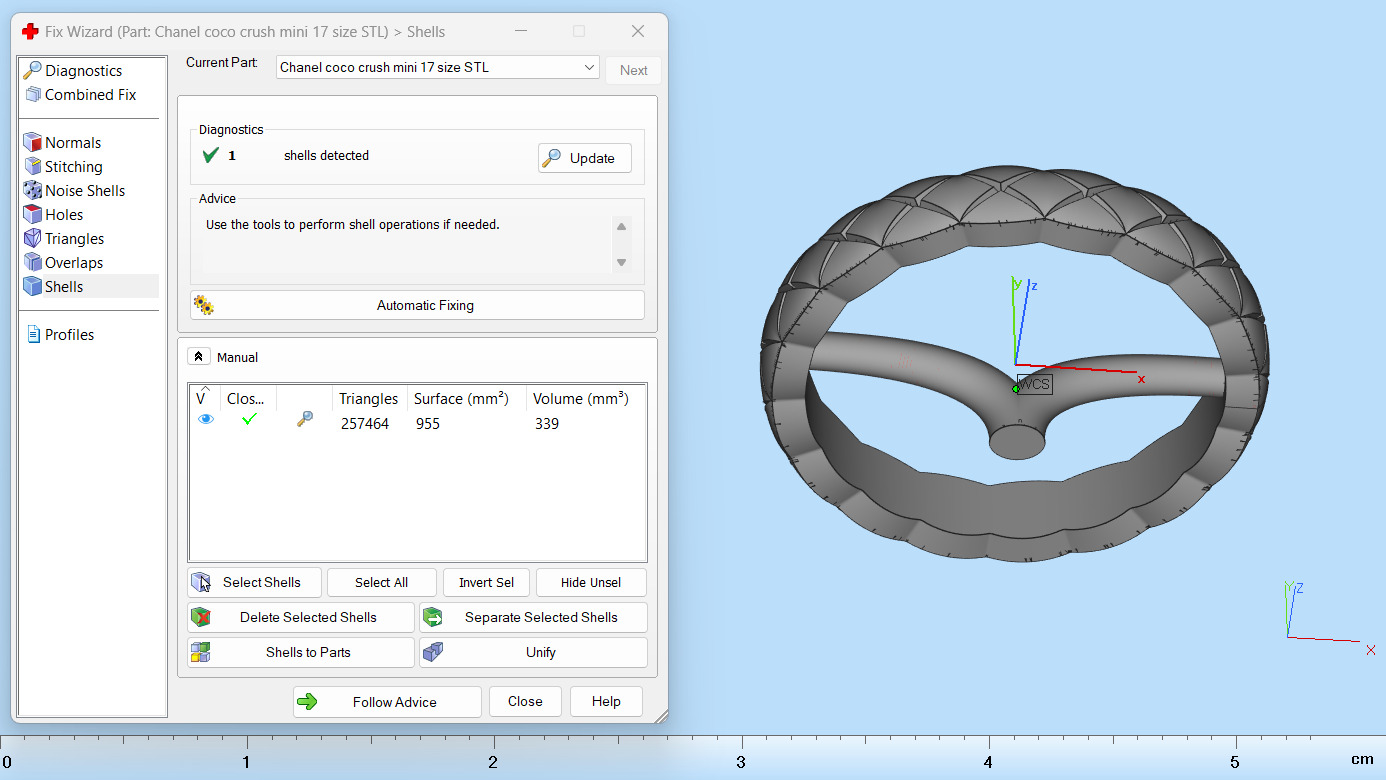Click Separate Selected Shells

pos(533,617)
